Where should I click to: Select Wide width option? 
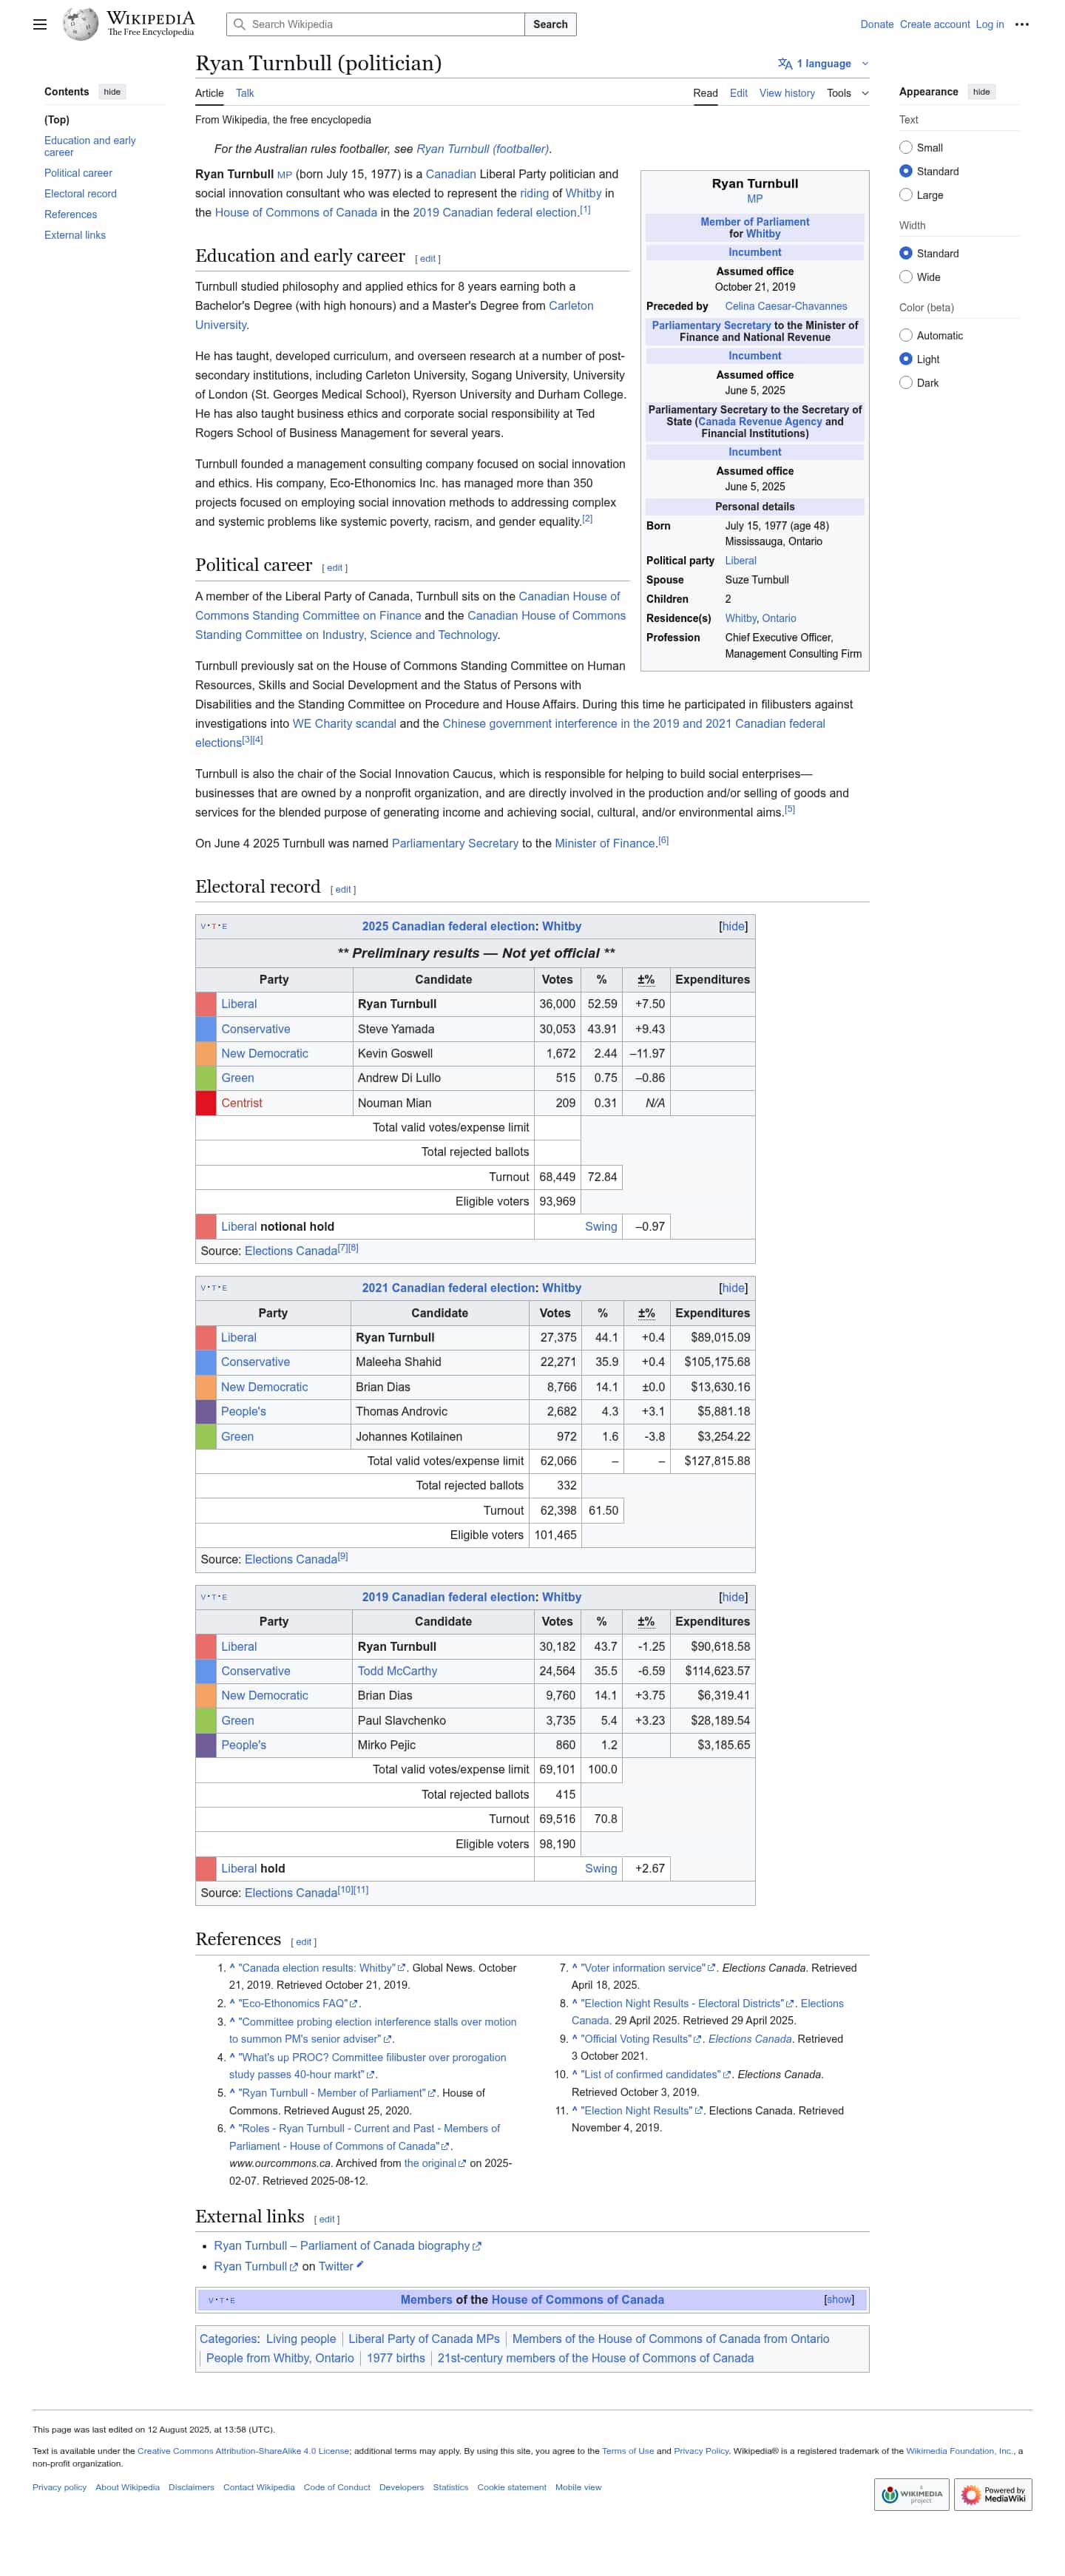(x=905, y=277)
